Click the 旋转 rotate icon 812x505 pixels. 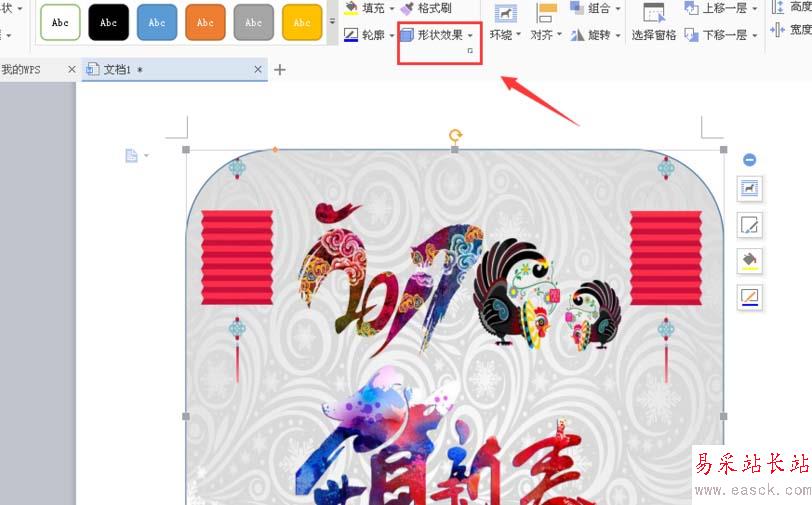click(577, 35)
